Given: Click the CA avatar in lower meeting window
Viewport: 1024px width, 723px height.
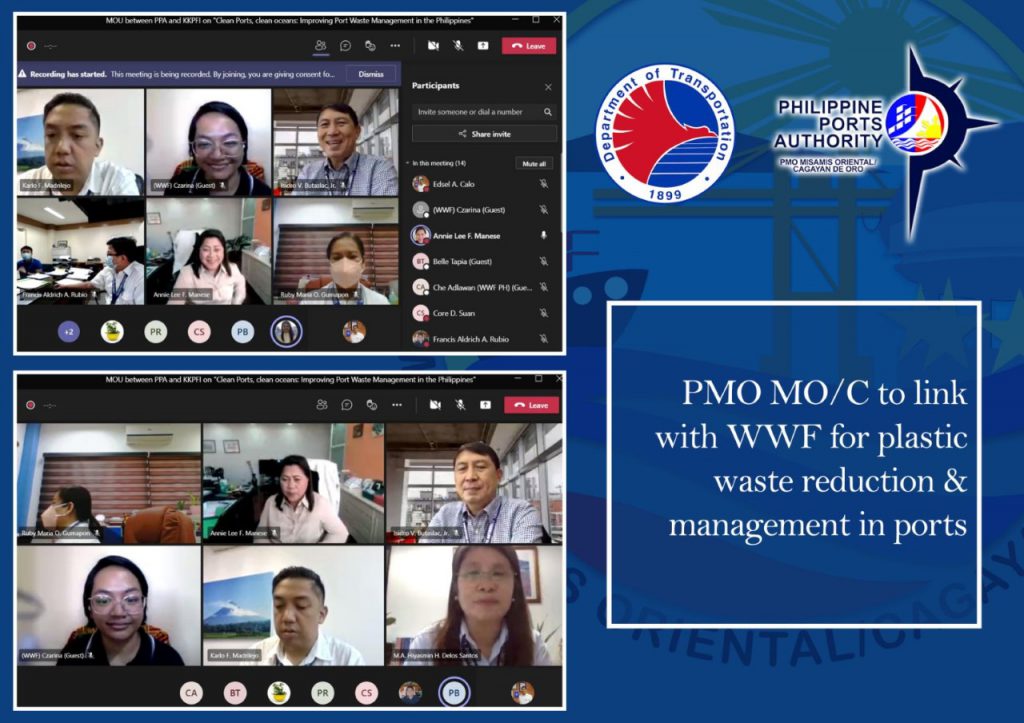Looking at the screenshot, I should pos(191,693).
